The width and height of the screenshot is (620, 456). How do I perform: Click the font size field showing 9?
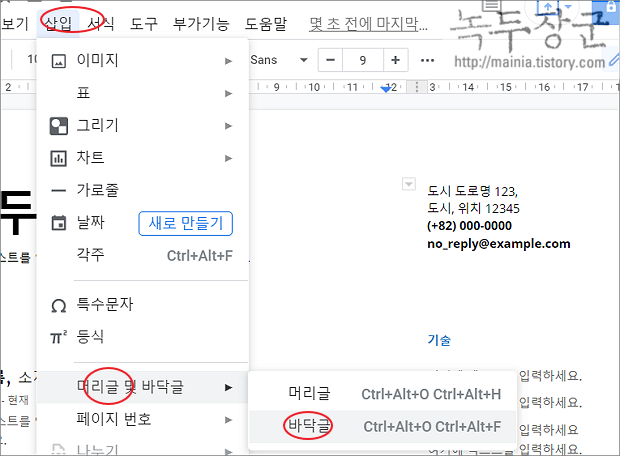[363, 60]
